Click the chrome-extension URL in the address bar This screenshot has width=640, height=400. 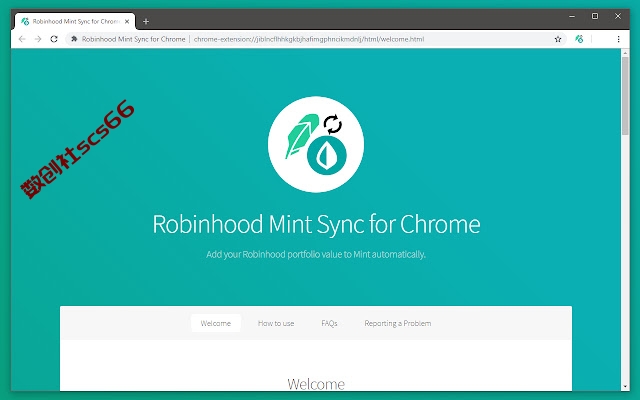(309, 39)
